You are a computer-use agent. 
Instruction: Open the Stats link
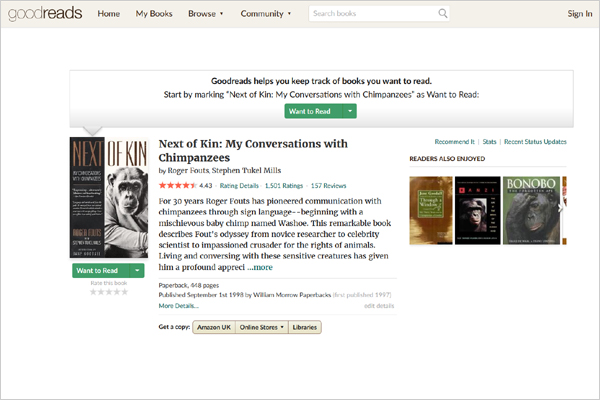tap(489, 142)
